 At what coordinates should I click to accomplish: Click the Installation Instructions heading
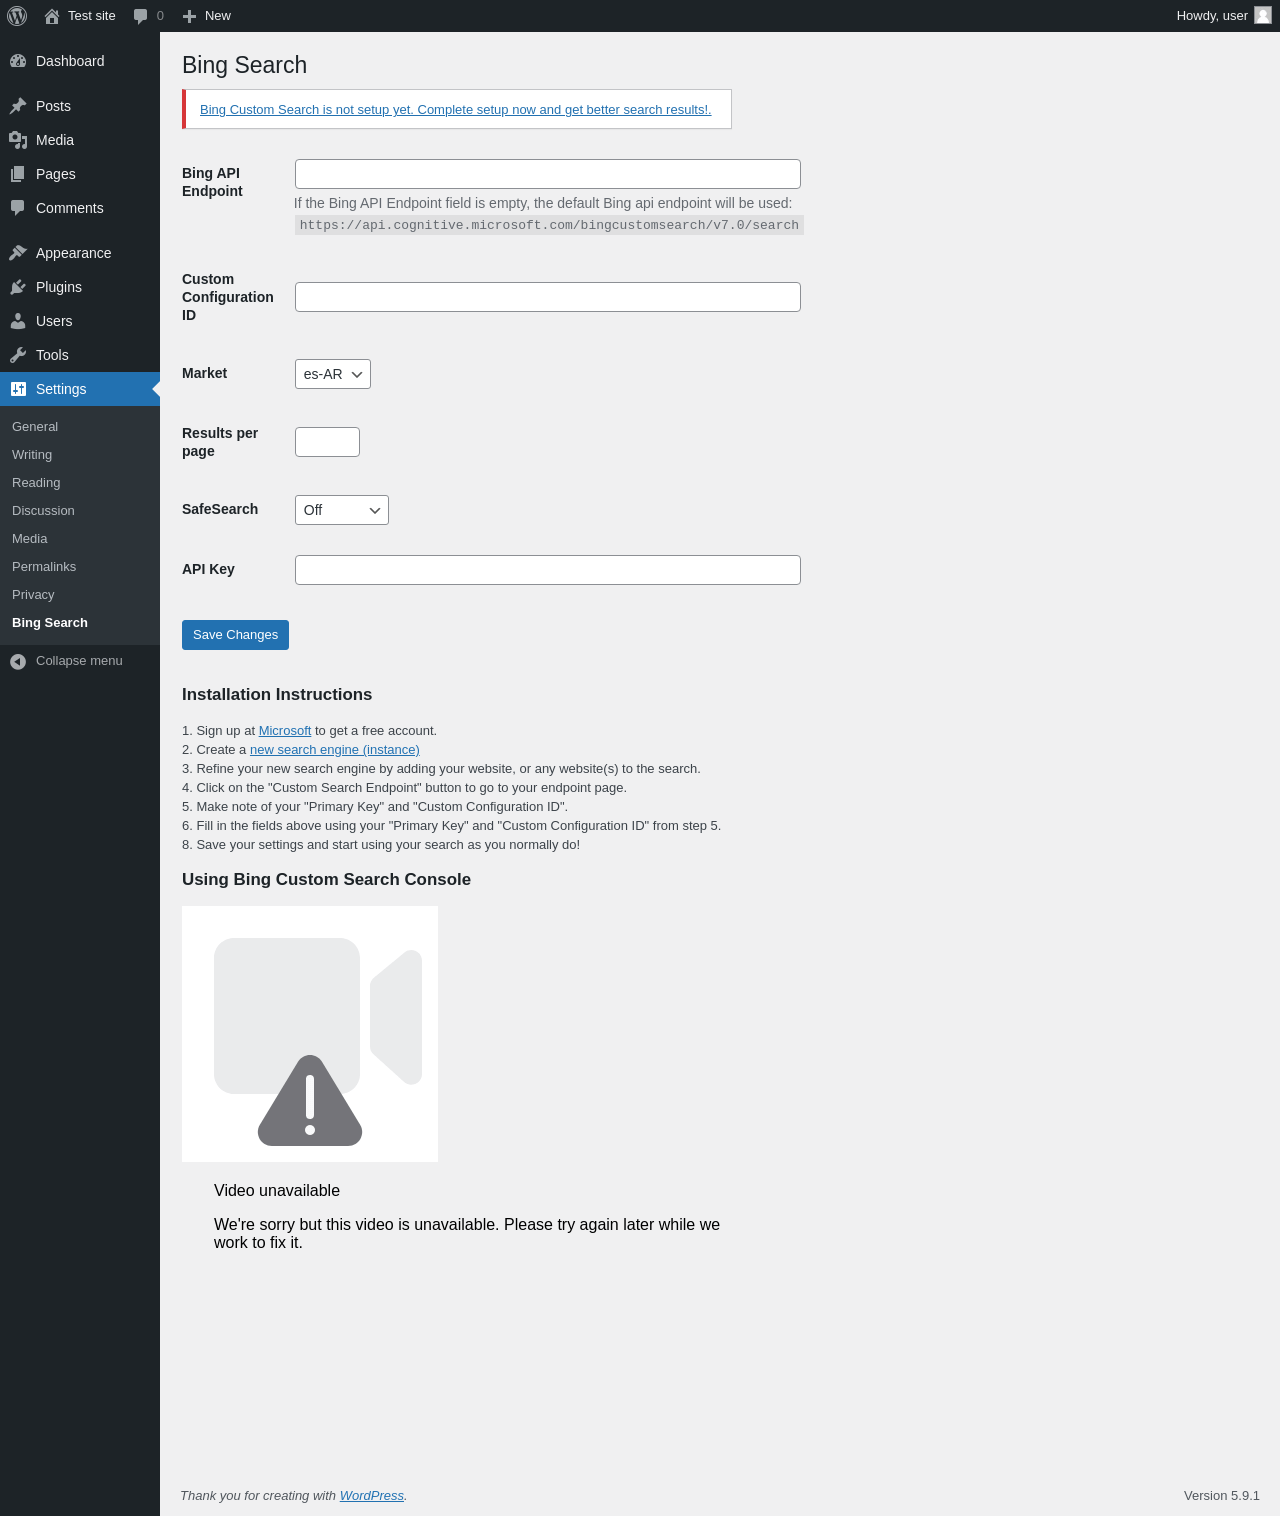pos(277,695)
